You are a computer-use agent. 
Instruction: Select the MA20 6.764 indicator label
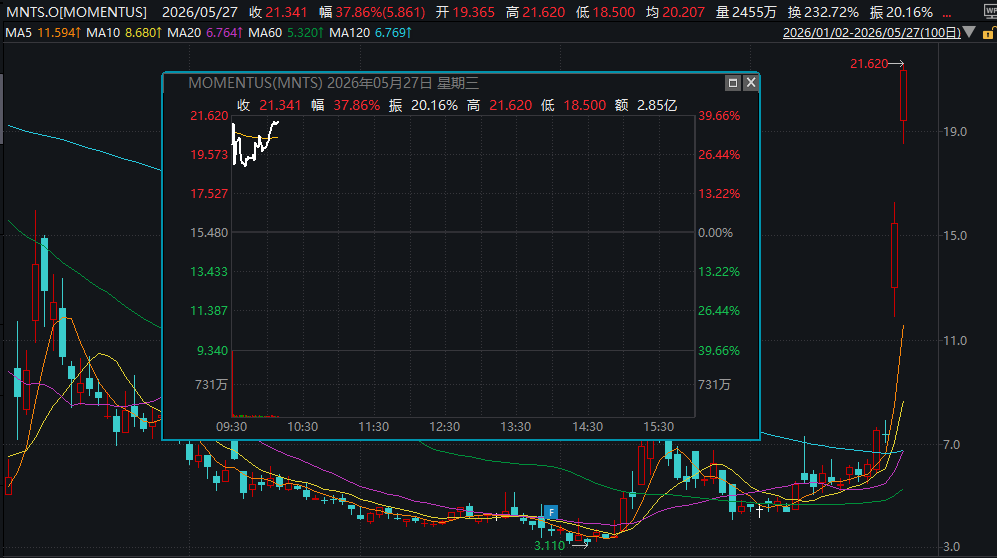coord(205,32)
